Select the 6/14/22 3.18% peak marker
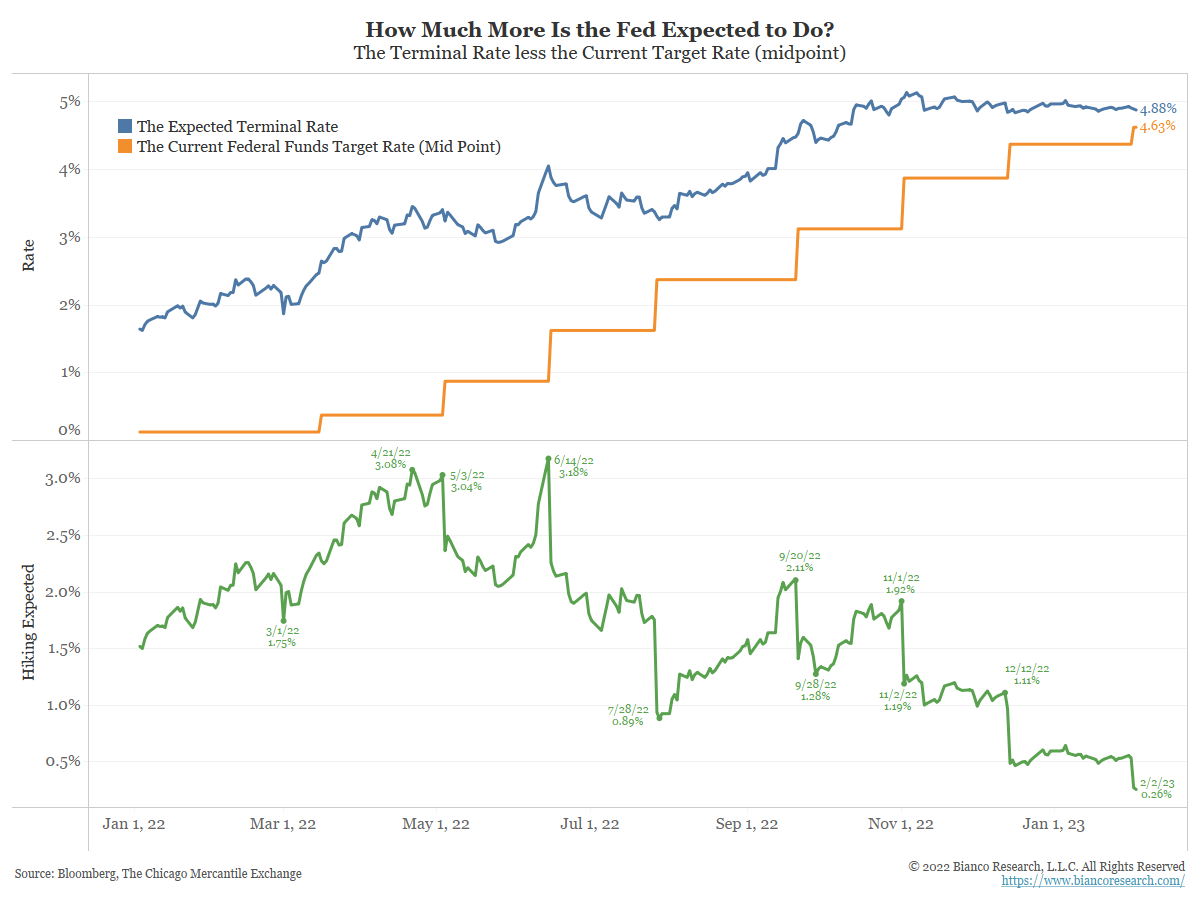1200x900 pixels. [548, 459]
